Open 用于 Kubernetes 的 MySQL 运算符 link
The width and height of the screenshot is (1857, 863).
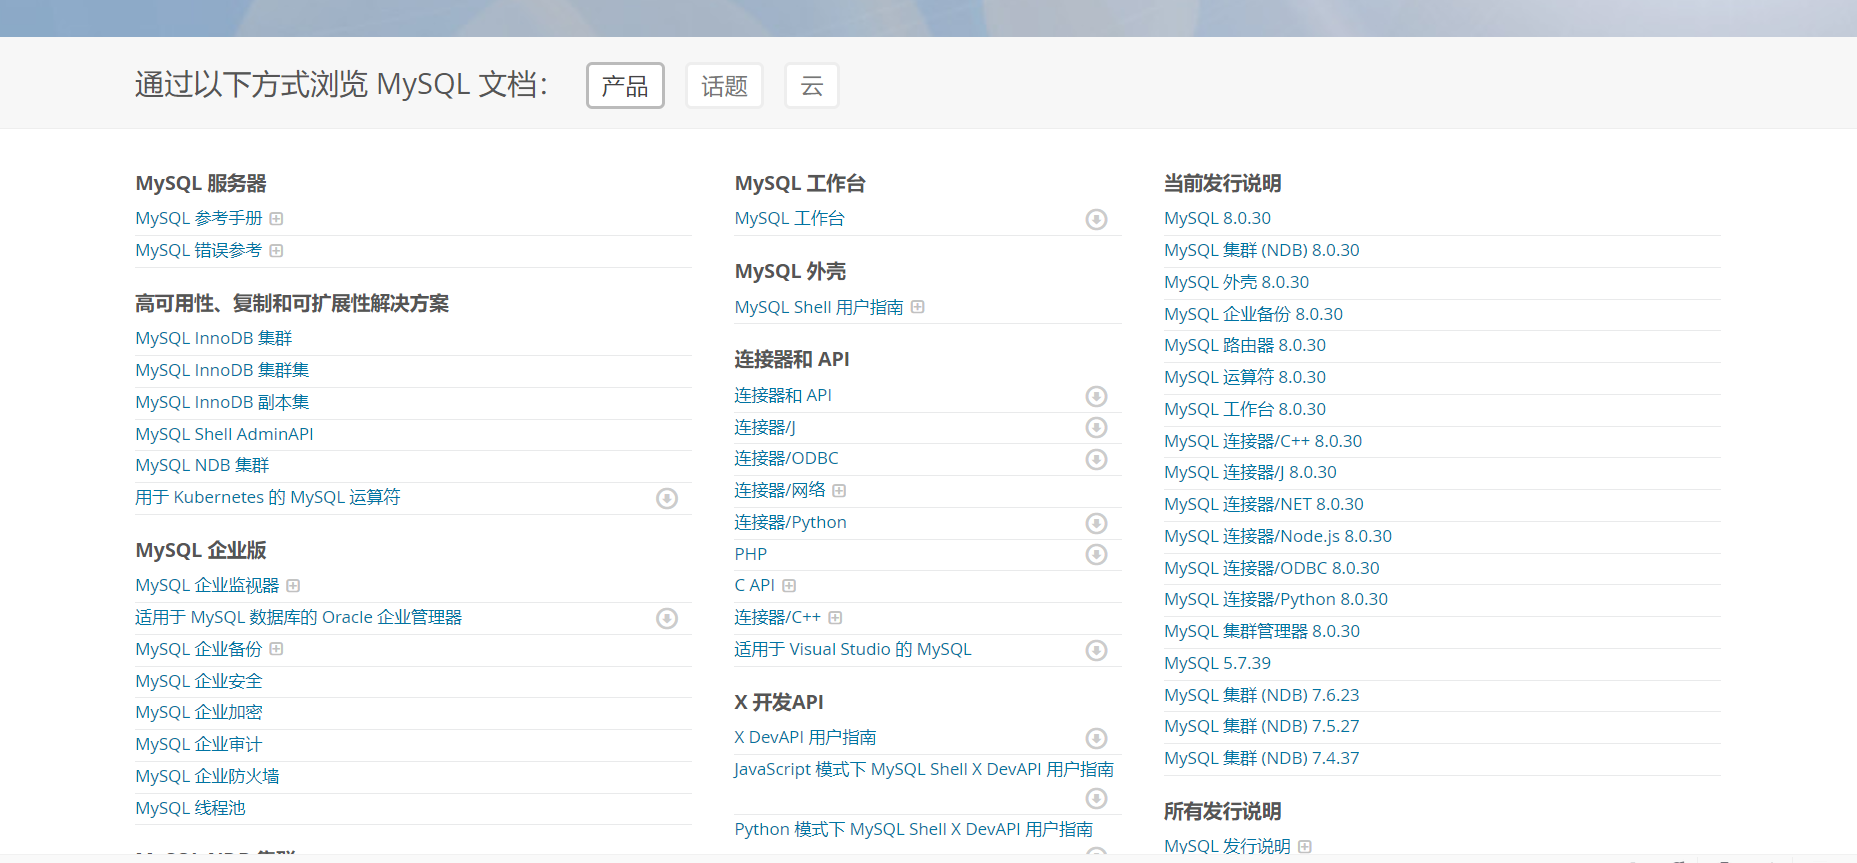tap(268, 497)
